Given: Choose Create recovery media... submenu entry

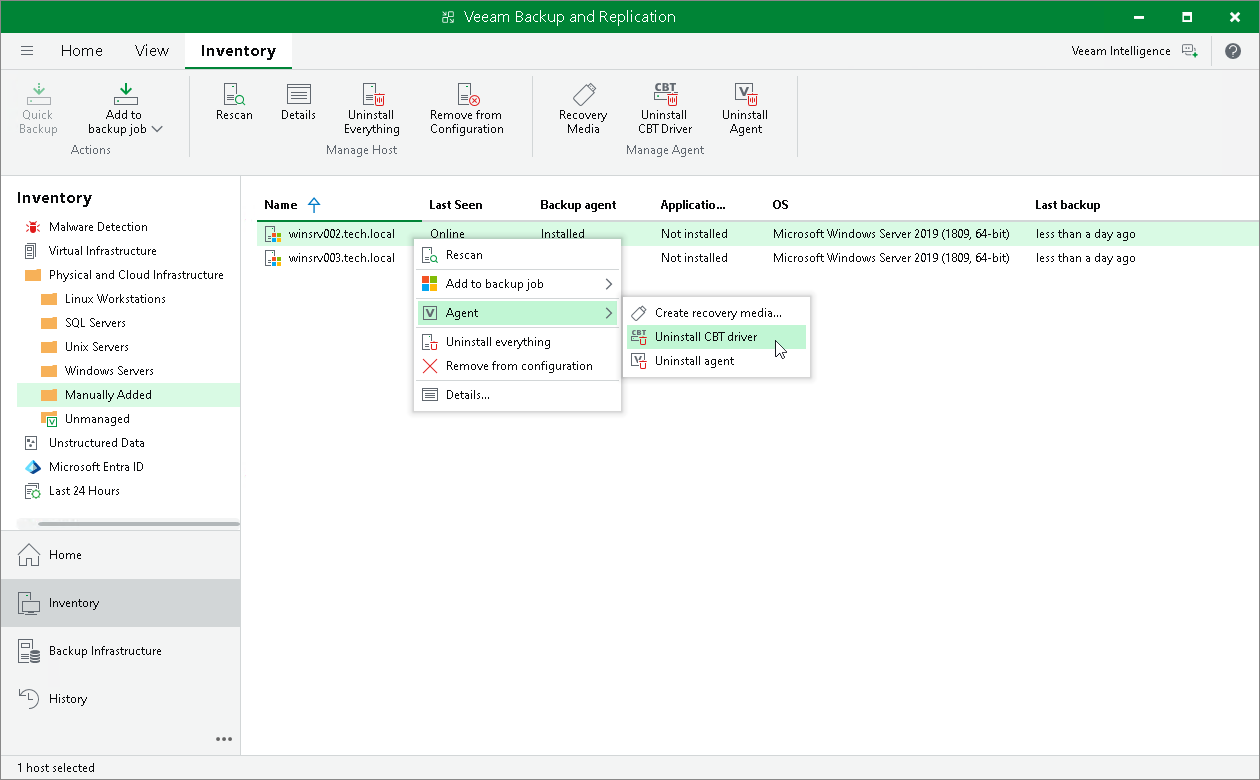Looking at the screenshot, I should (x=716, y=313).
